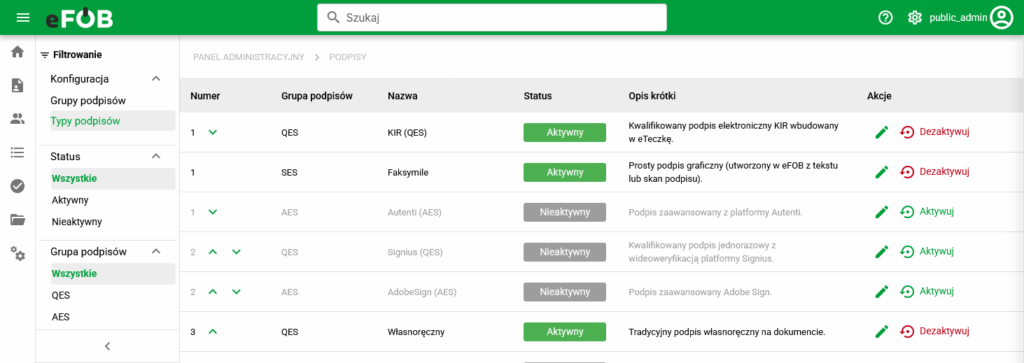
Task: Move AdobeSign (AES) row up
Action: point(212,292)
